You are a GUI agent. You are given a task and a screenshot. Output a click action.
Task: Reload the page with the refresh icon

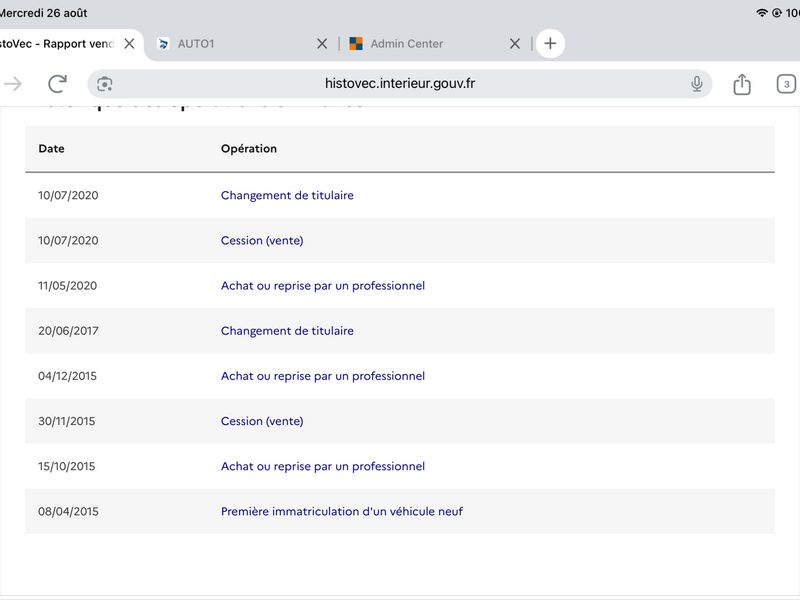[58, 84]
